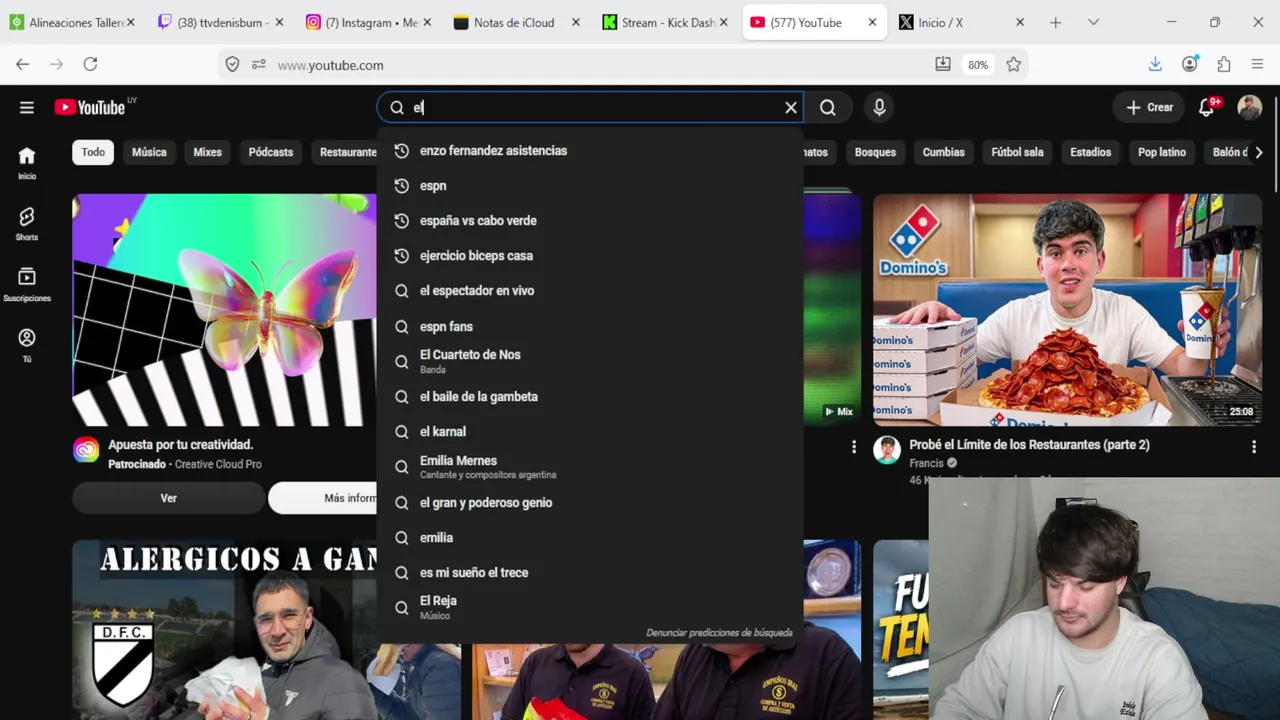Click Denunciar predicciones de búsqueda link
Image resolution: width=1280 pixels, height=720 pixels.
(x=719, y=632)
